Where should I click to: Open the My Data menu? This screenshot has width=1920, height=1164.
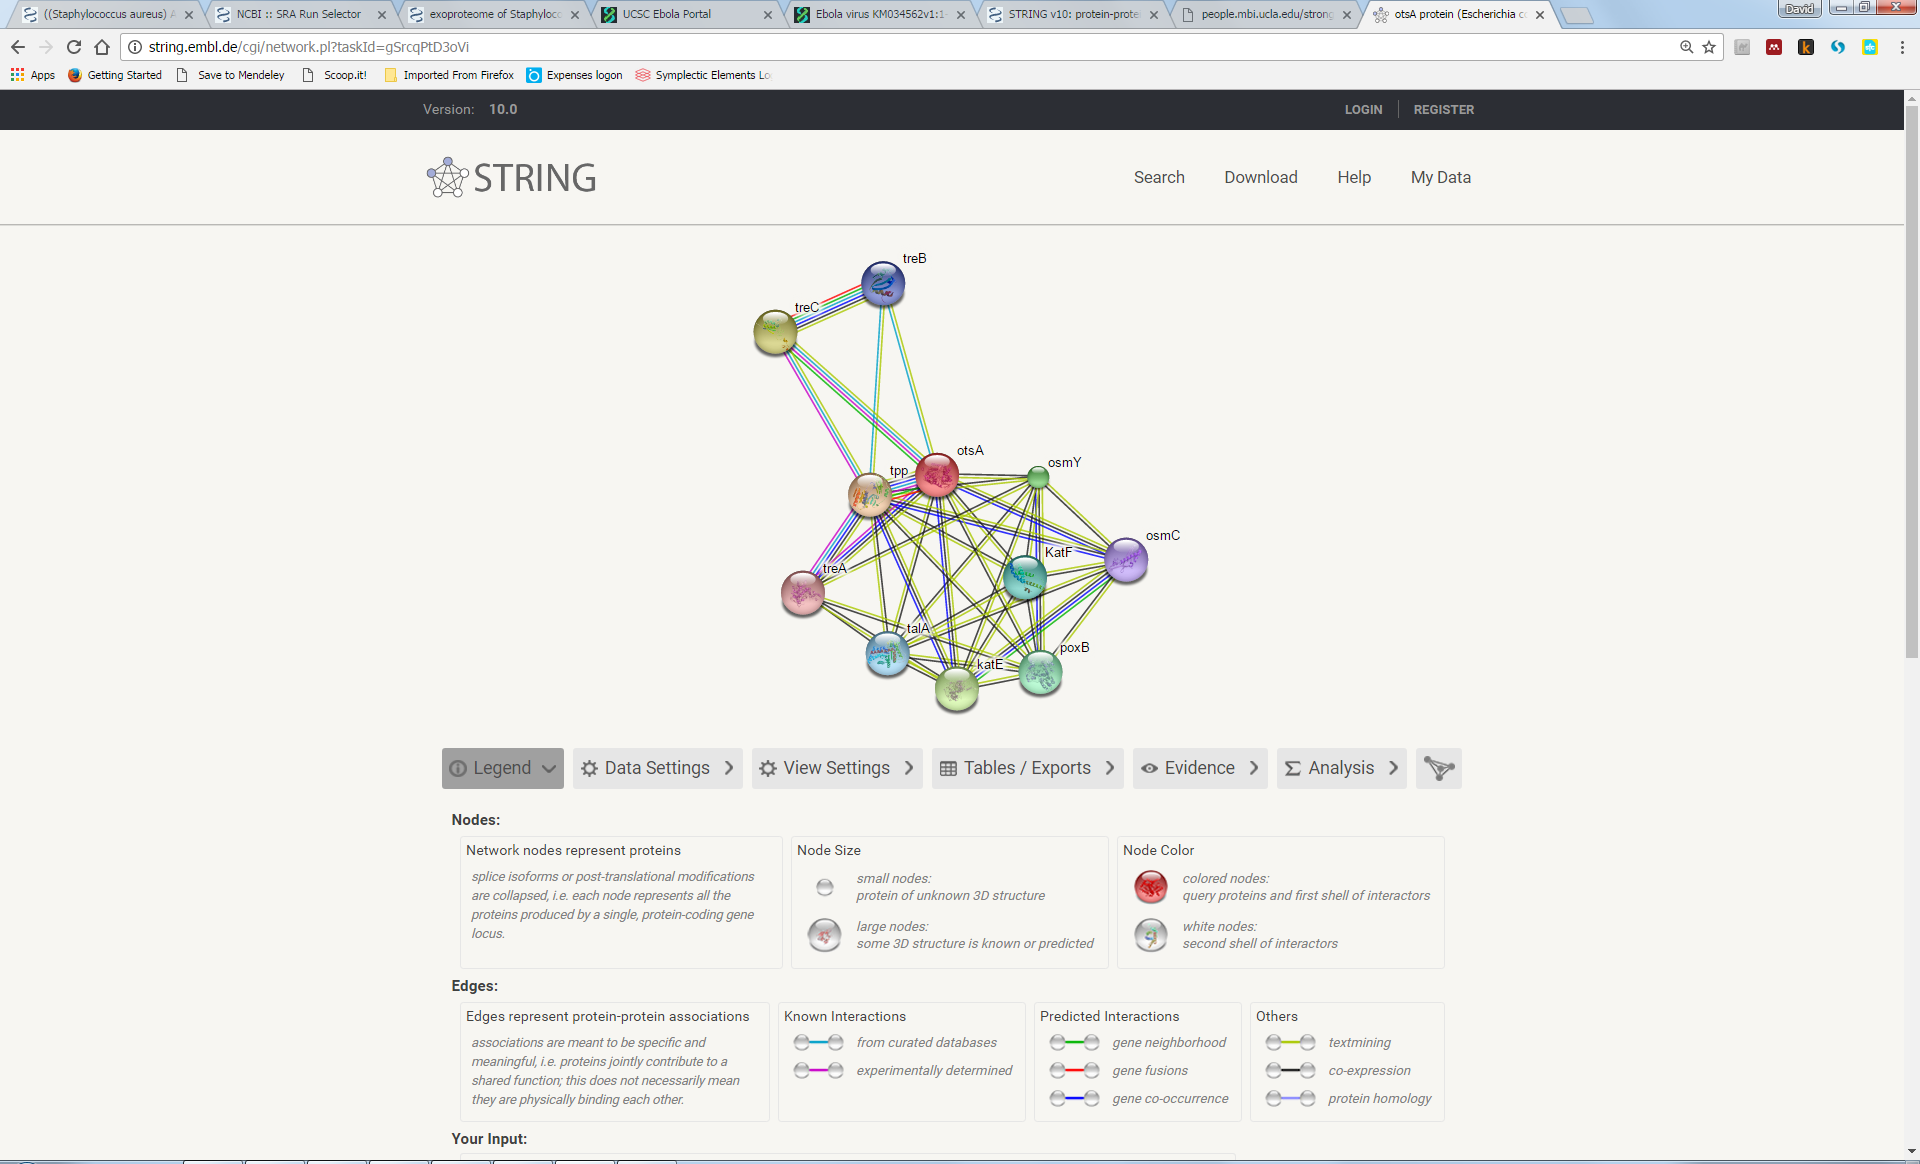pos(1440,177)
